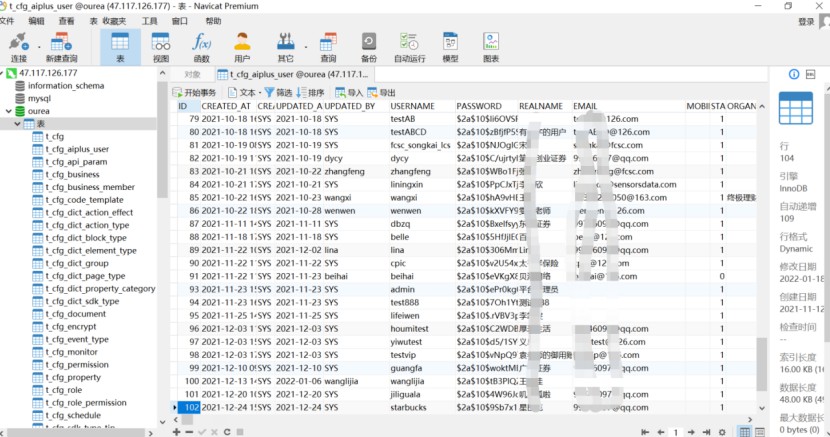Open the 自动运行 (Automation) icon
The height and width of the screenshot is (437, 830).
click(x=410, y=48)
